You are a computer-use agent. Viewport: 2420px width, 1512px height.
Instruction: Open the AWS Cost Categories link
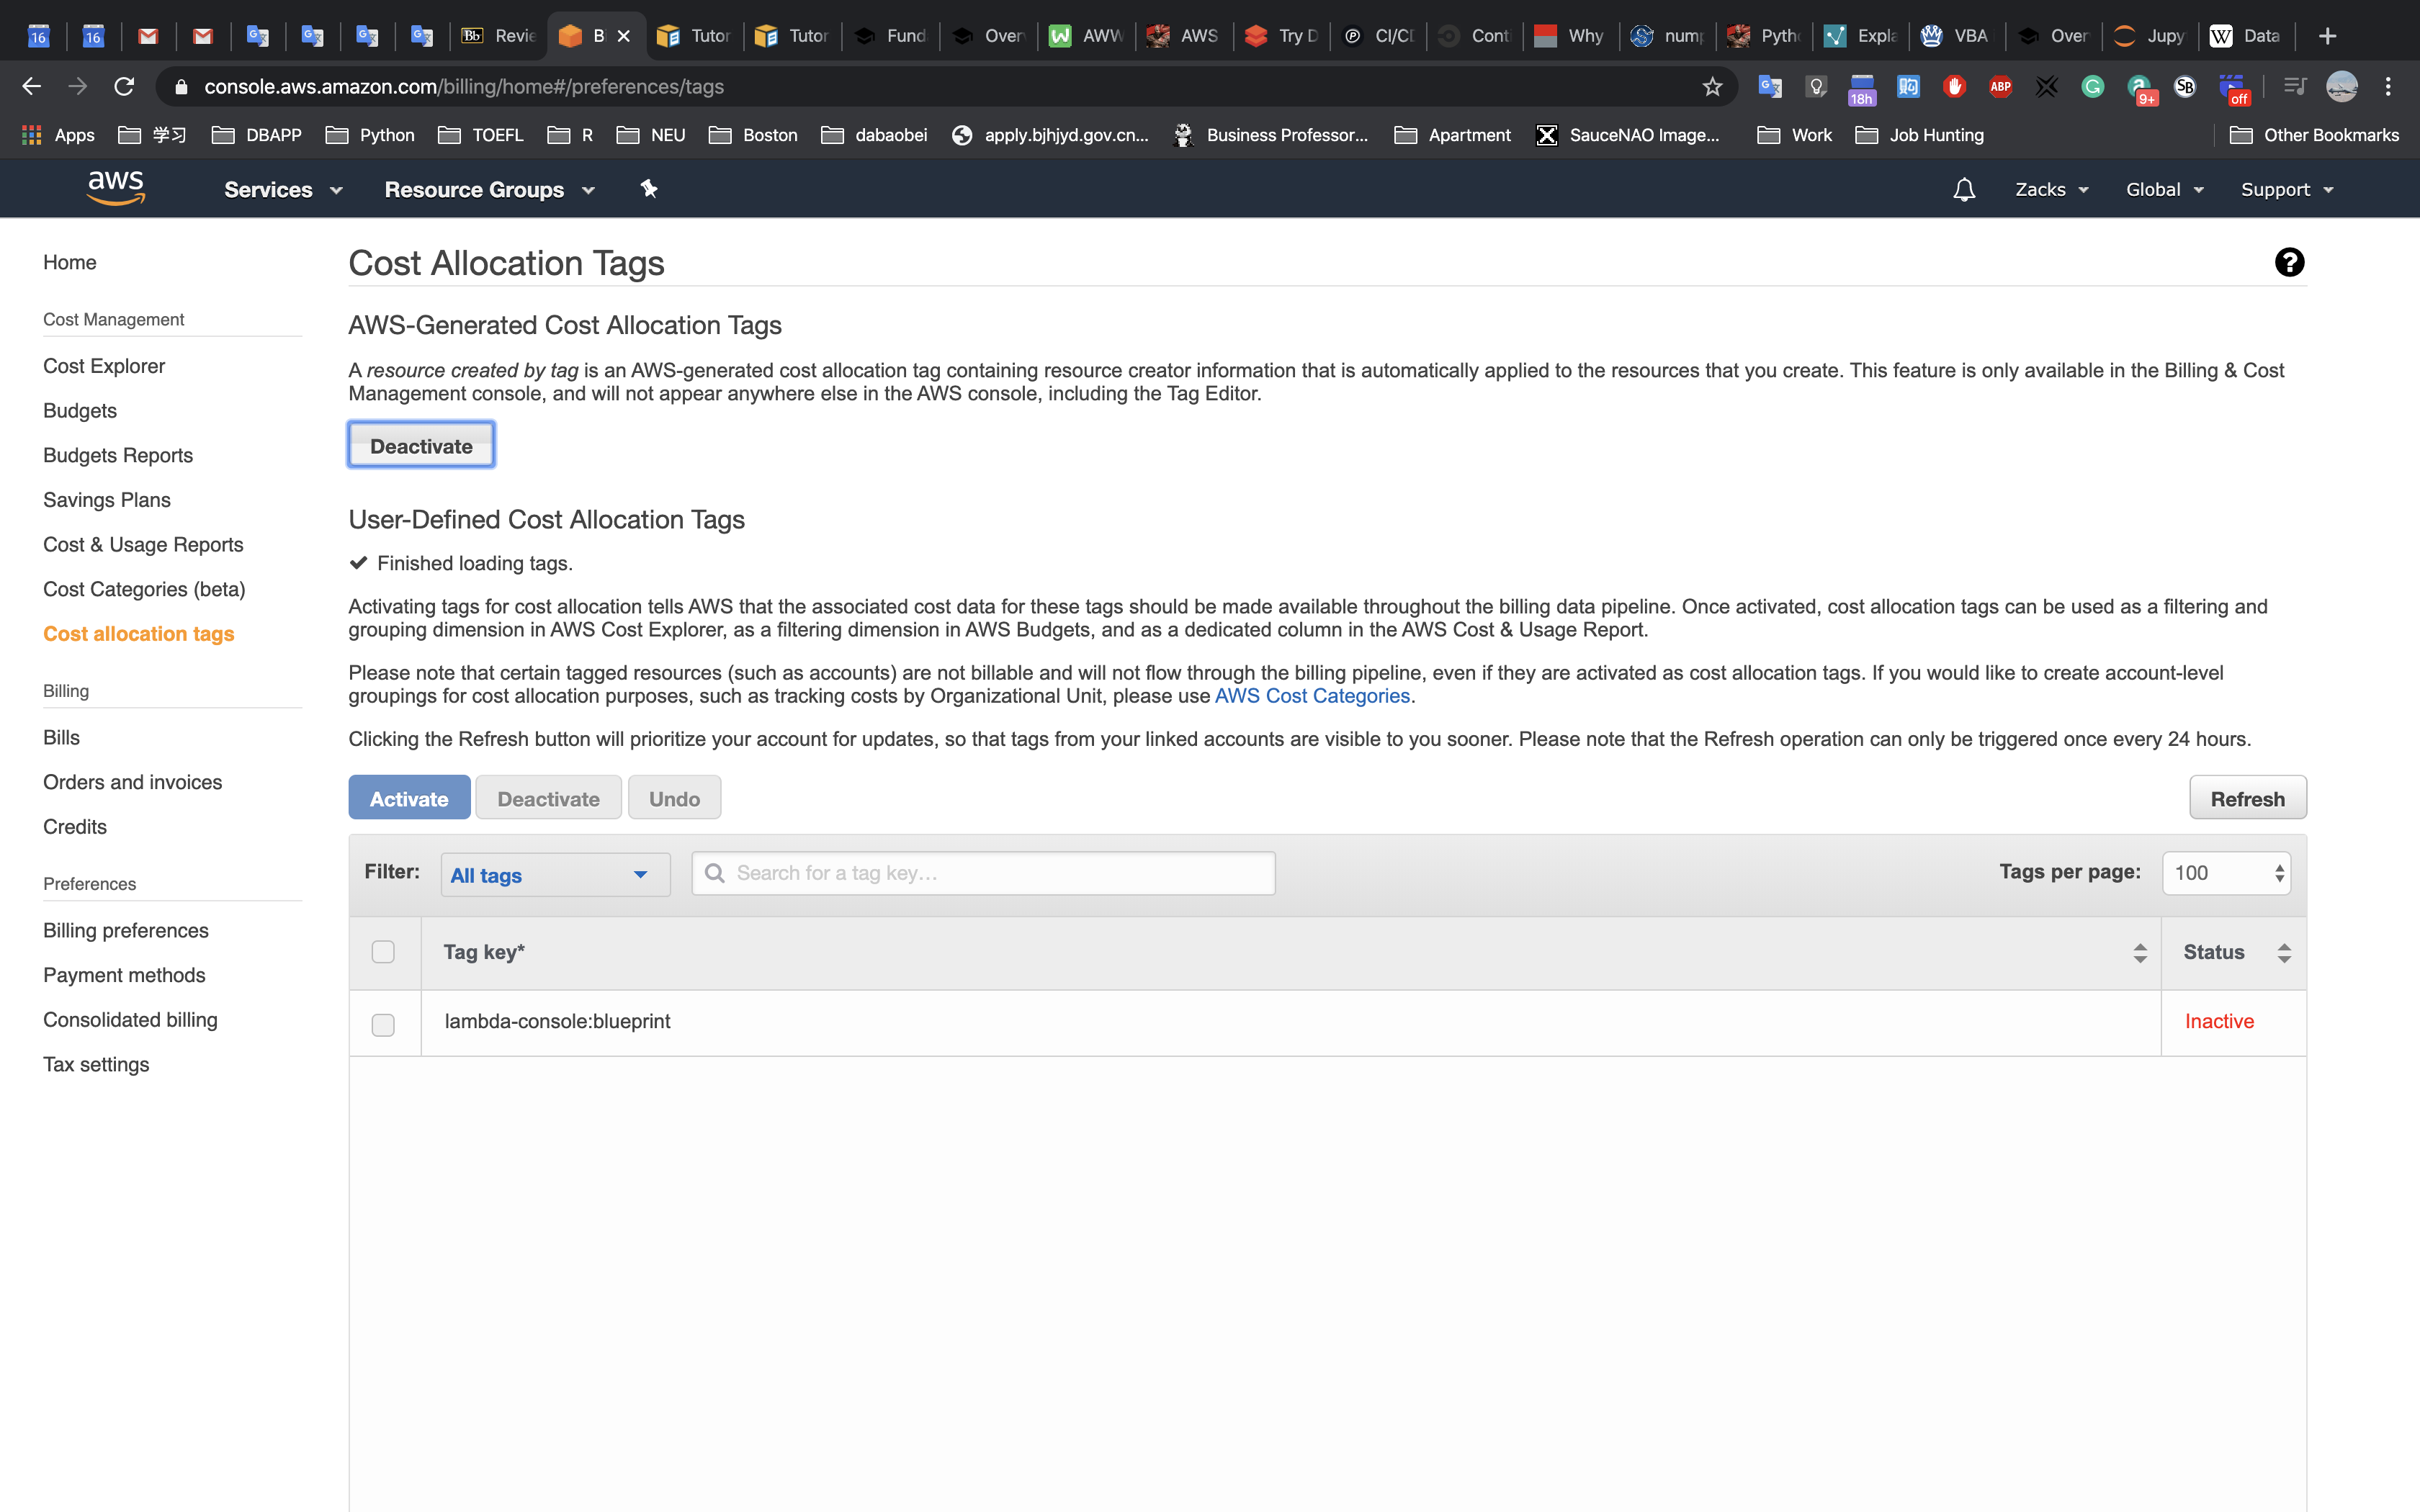click(x=1311, y=696)
